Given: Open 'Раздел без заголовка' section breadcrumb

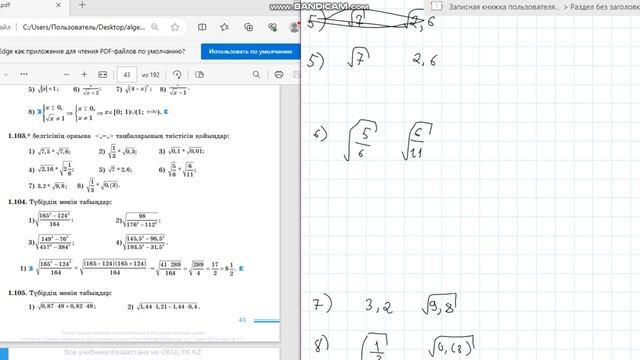Looking at the screenshot, I should coord(605,7).
